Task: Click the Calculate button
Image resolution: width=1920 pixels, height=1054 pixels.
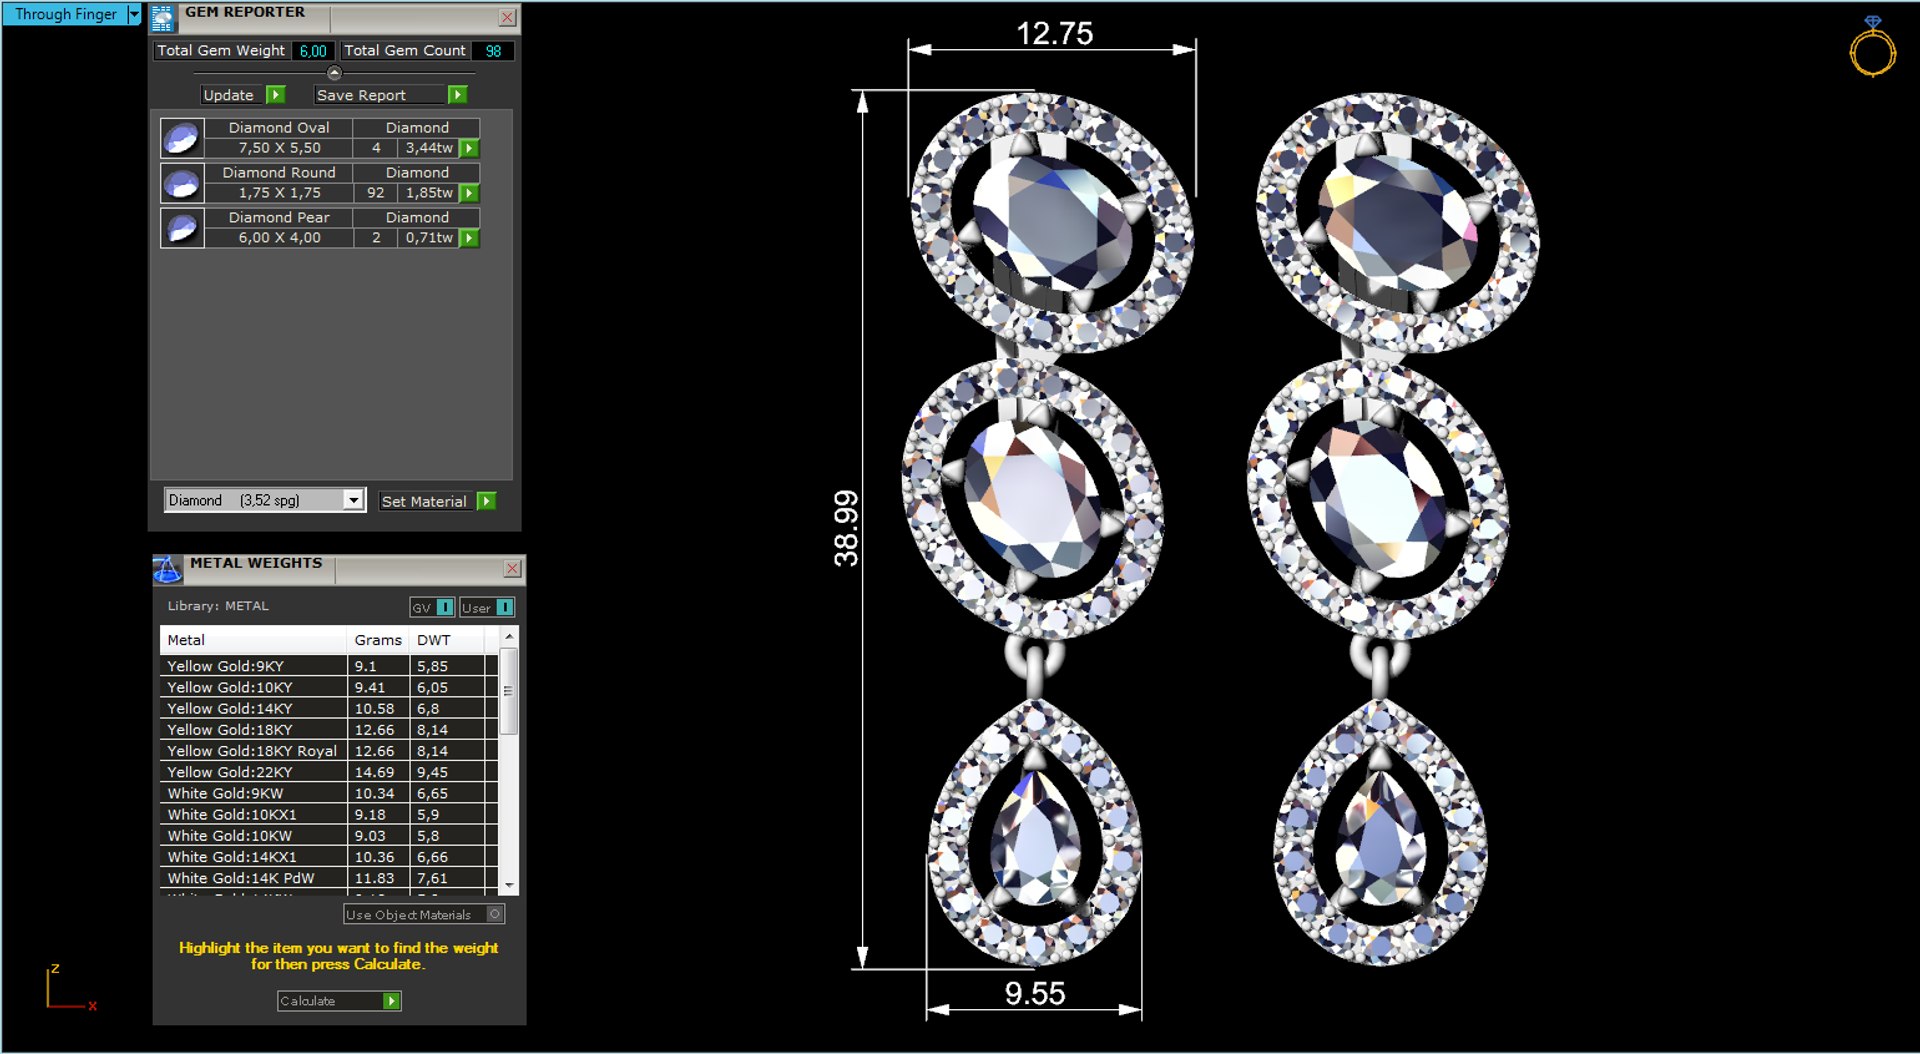Action: [330, 1001]
